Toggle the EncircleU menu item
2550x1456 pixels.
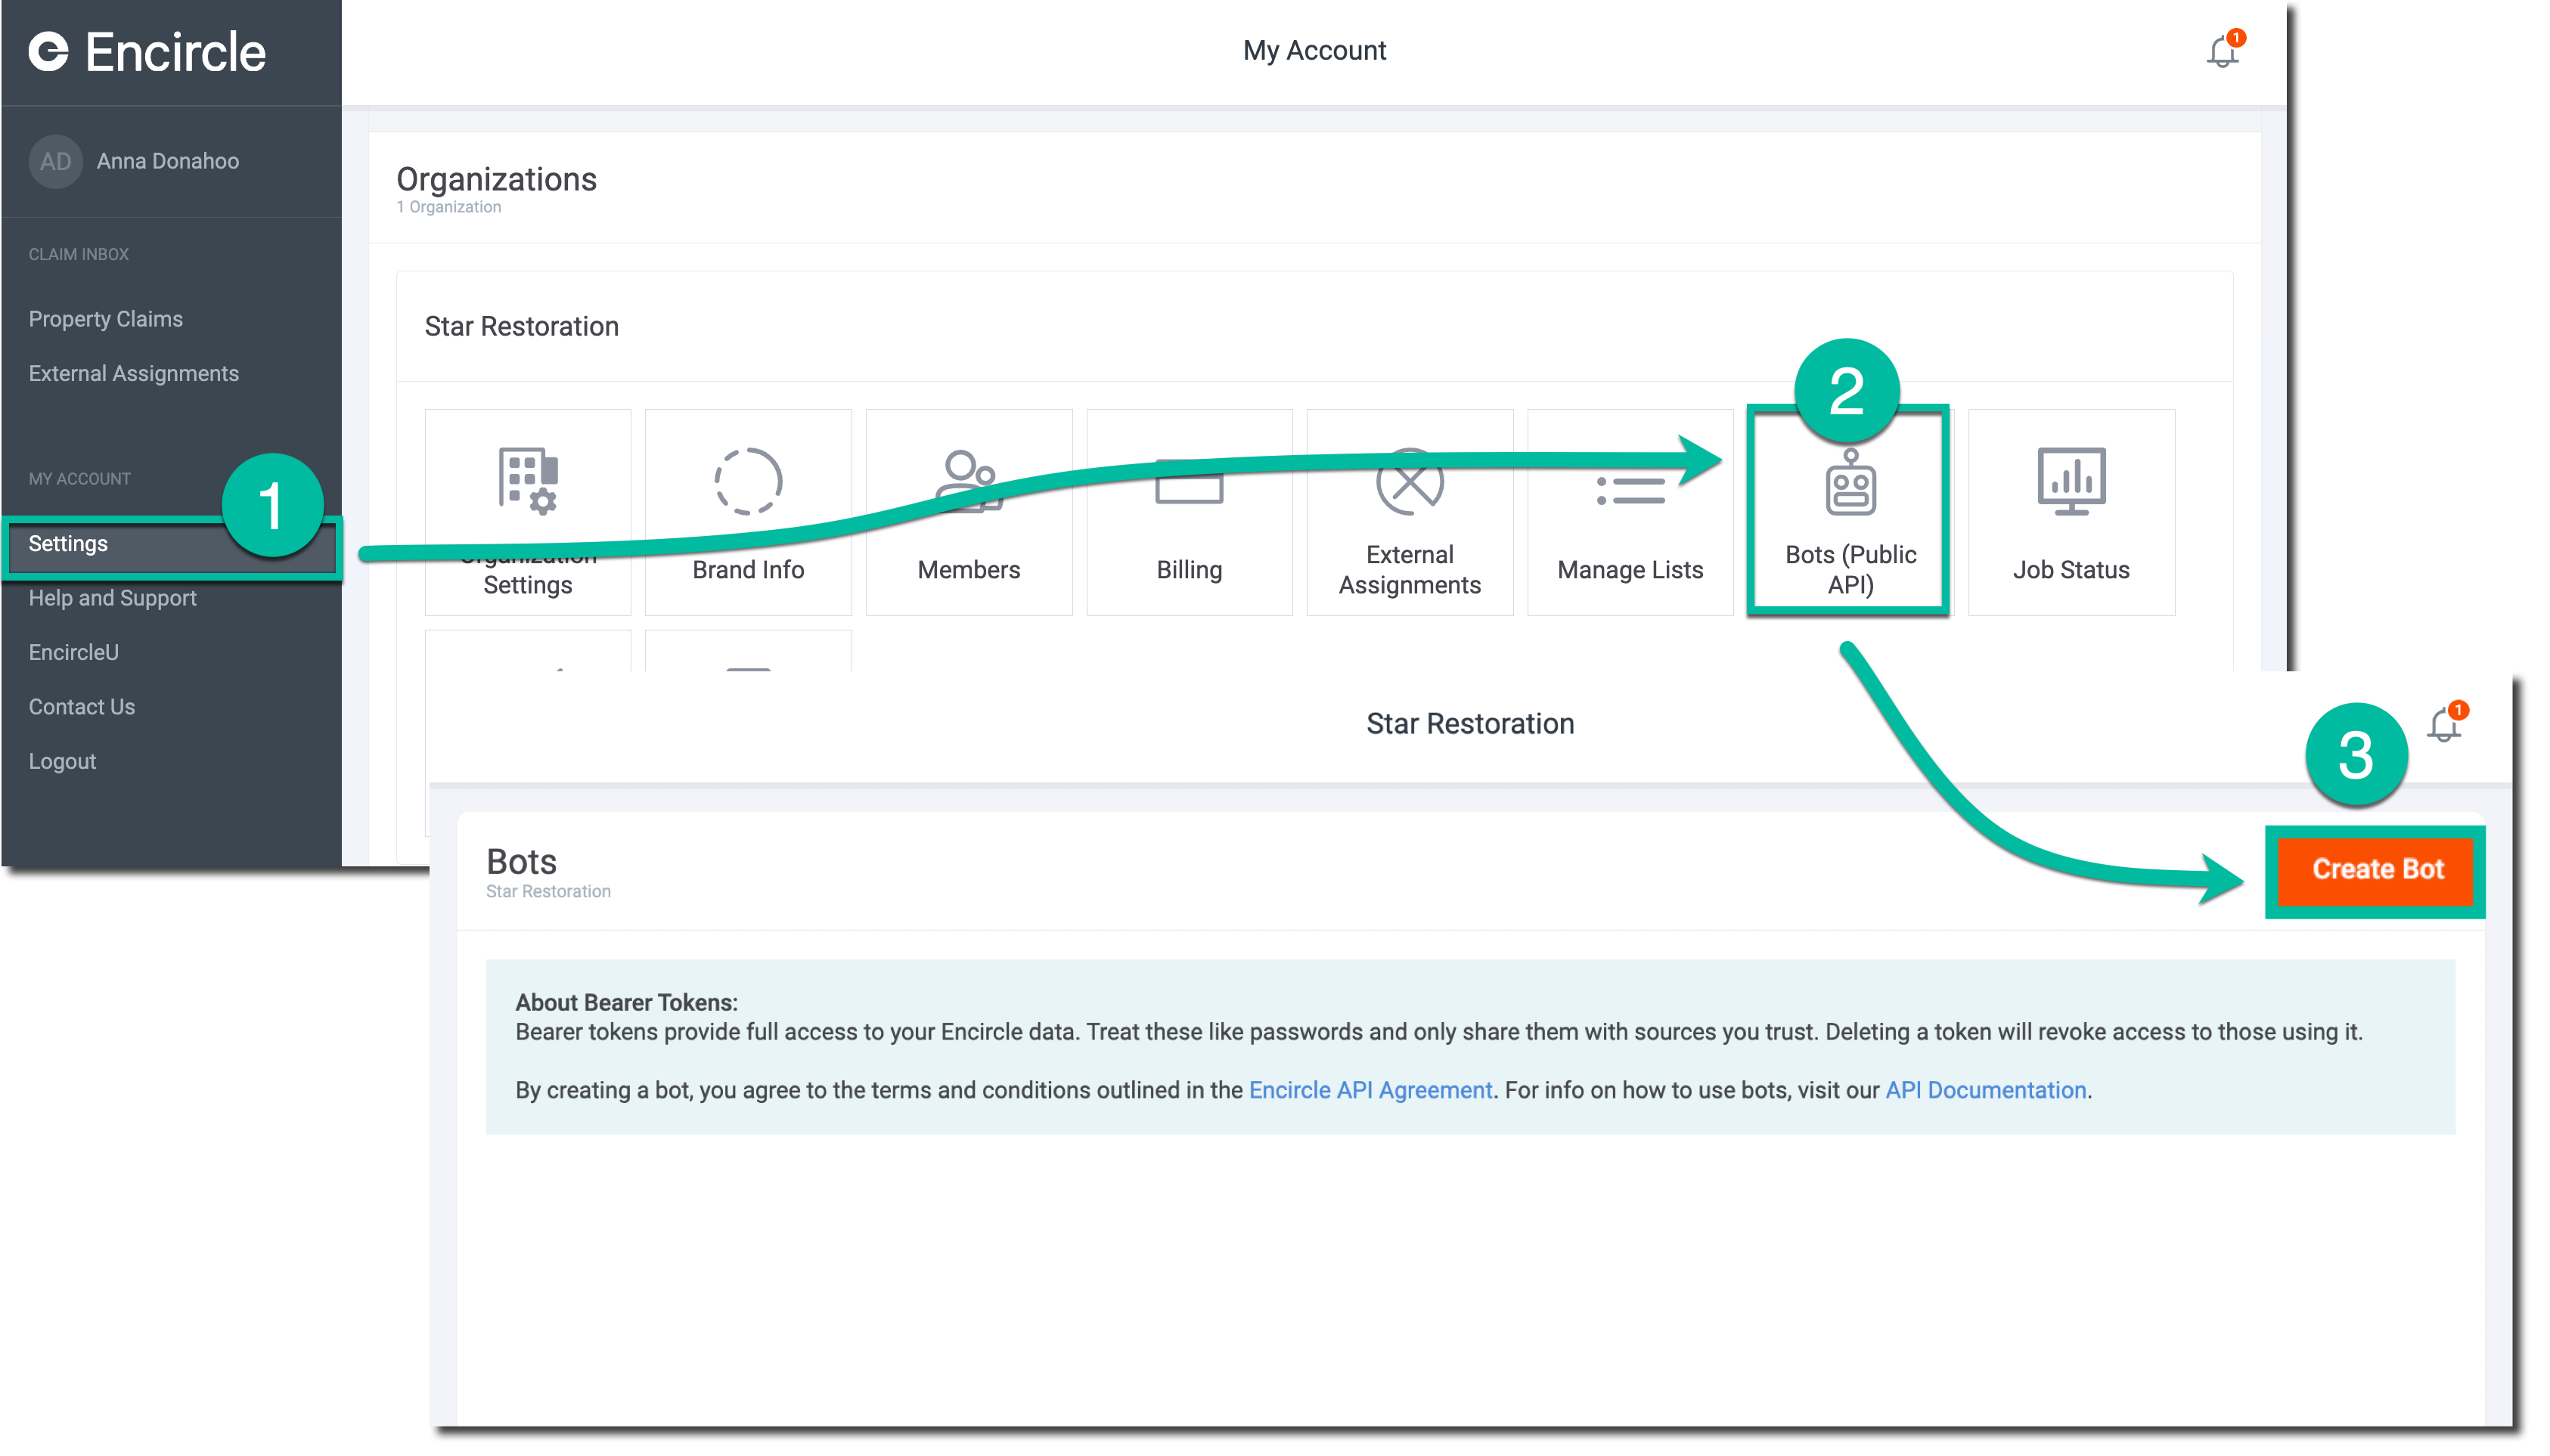72,651
